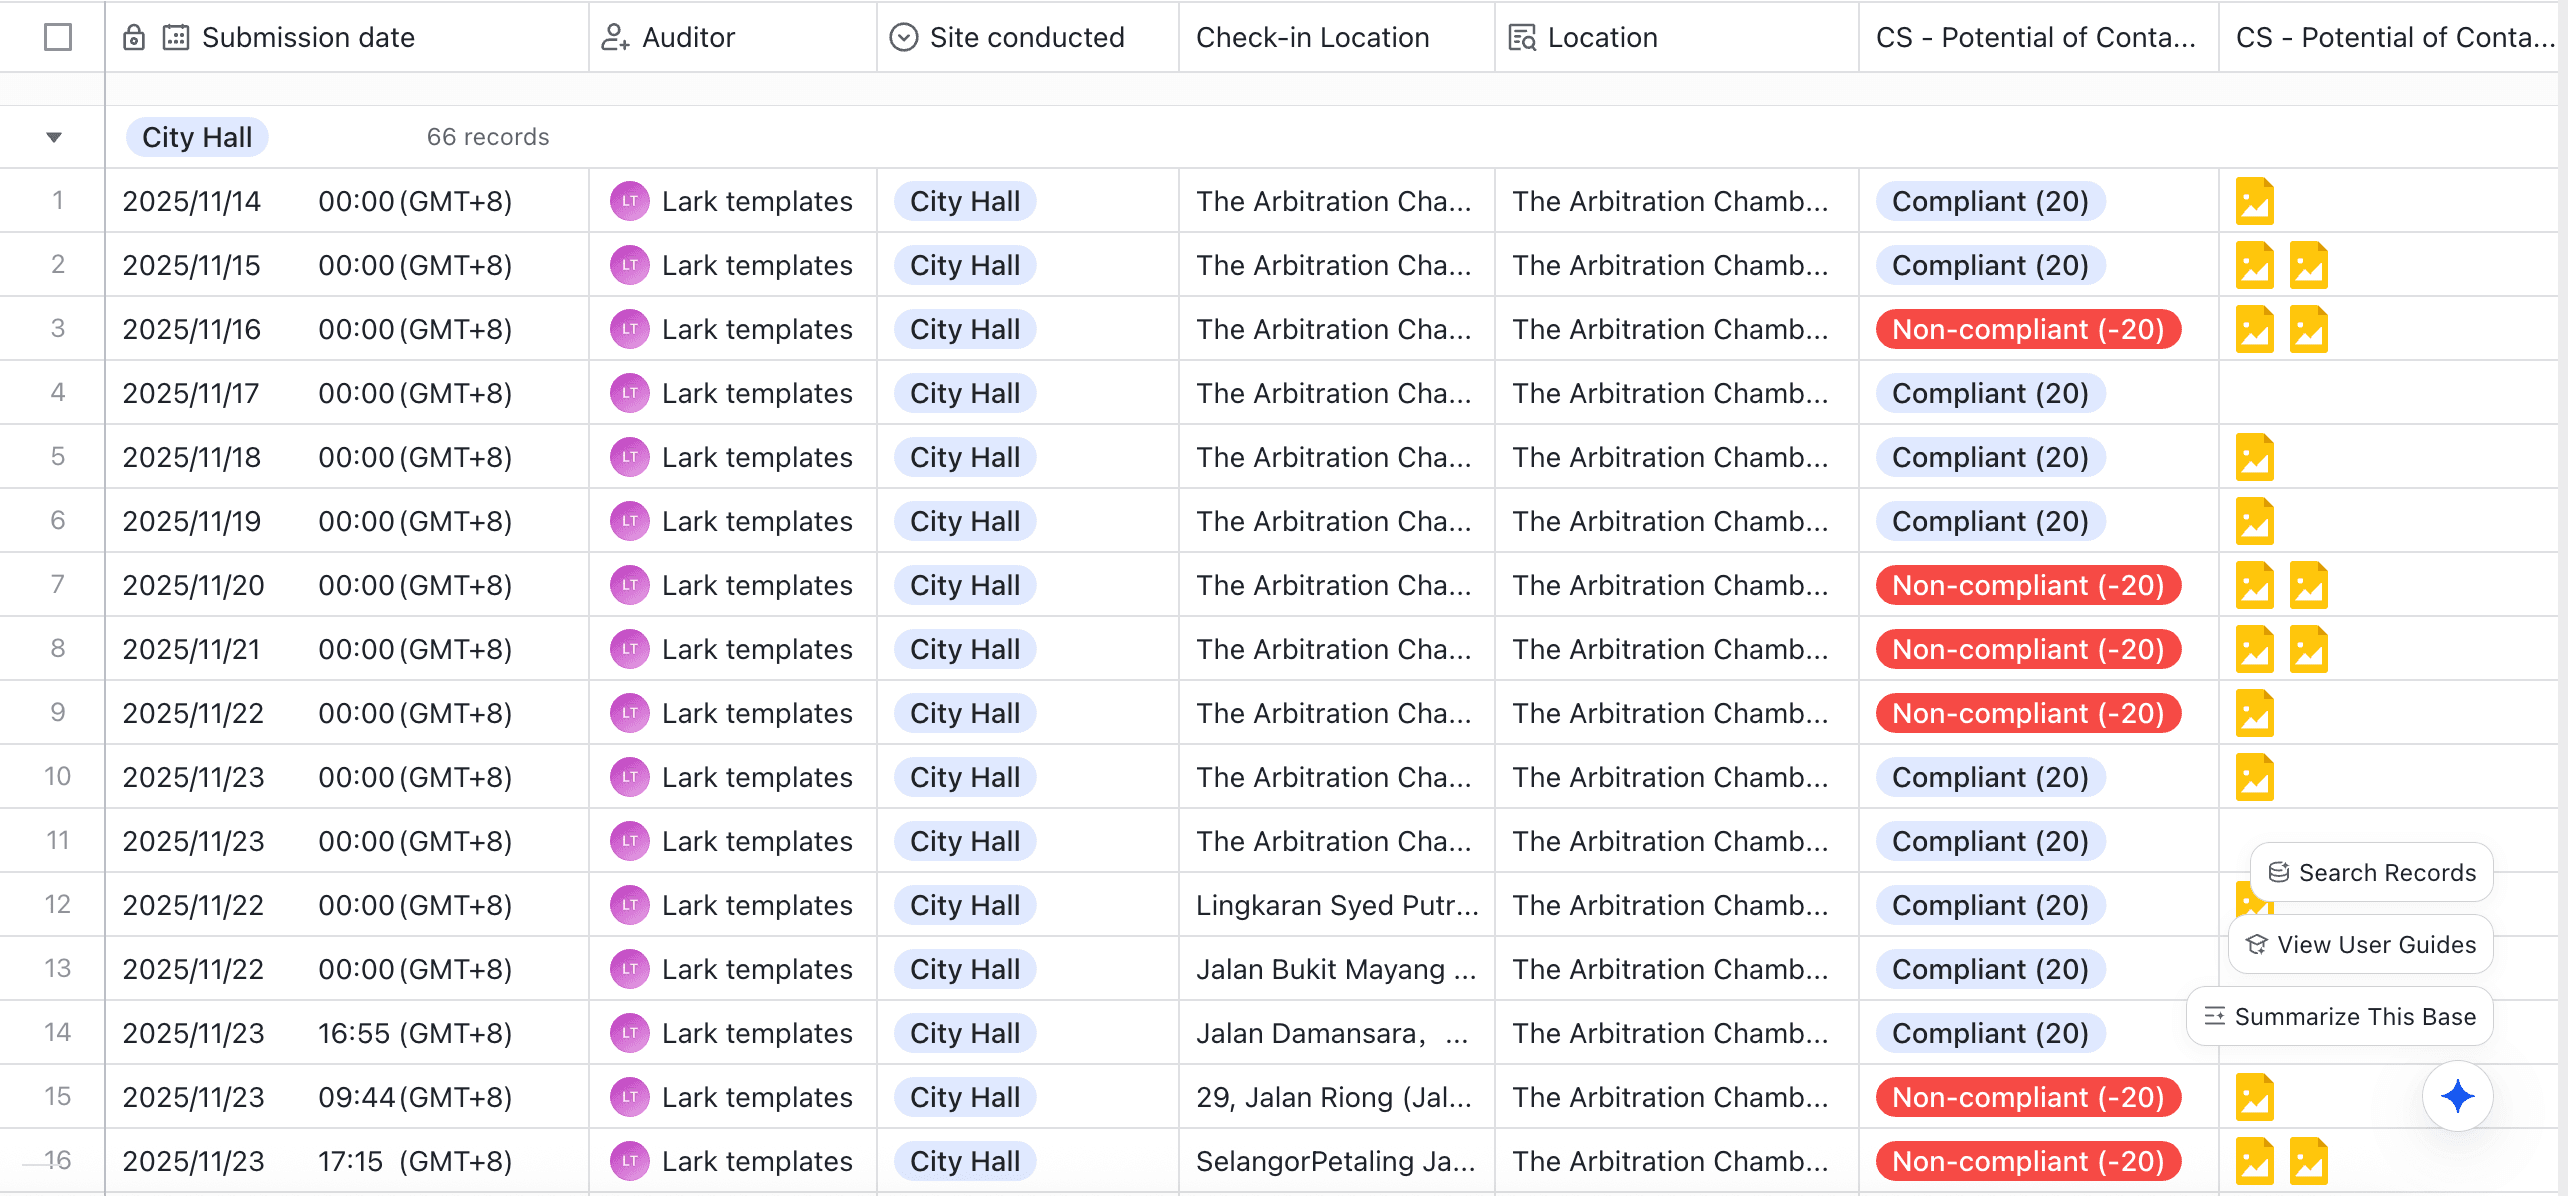Click the Lark templates avatar in row 5
Screen dimensions: 2568x1196
[x=629, y=457]
